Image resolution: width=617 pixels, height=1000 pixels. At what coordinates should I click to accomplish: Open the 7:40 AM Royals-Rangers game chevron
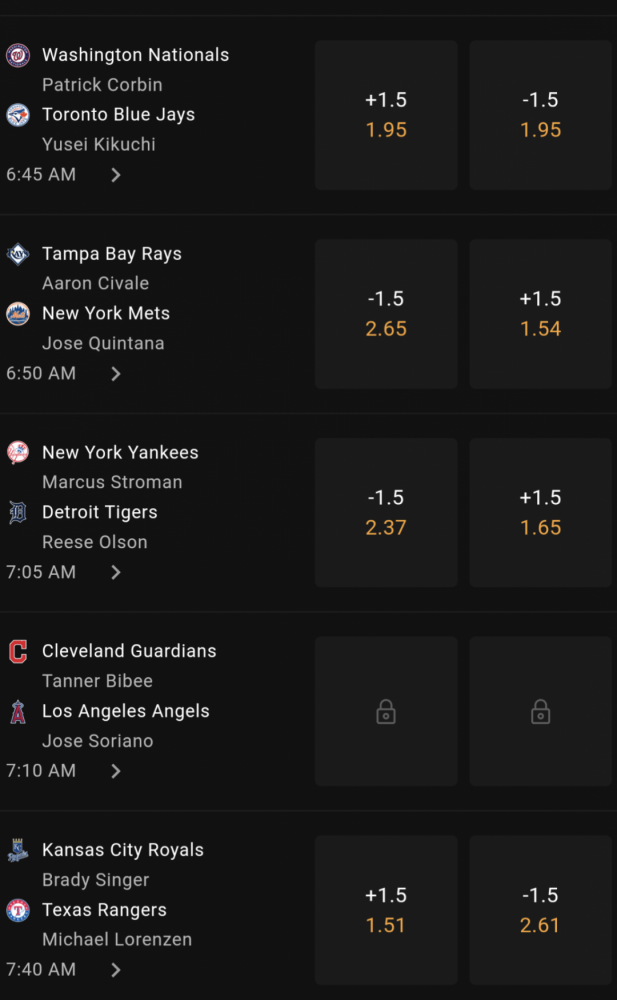tap(115, 970)
